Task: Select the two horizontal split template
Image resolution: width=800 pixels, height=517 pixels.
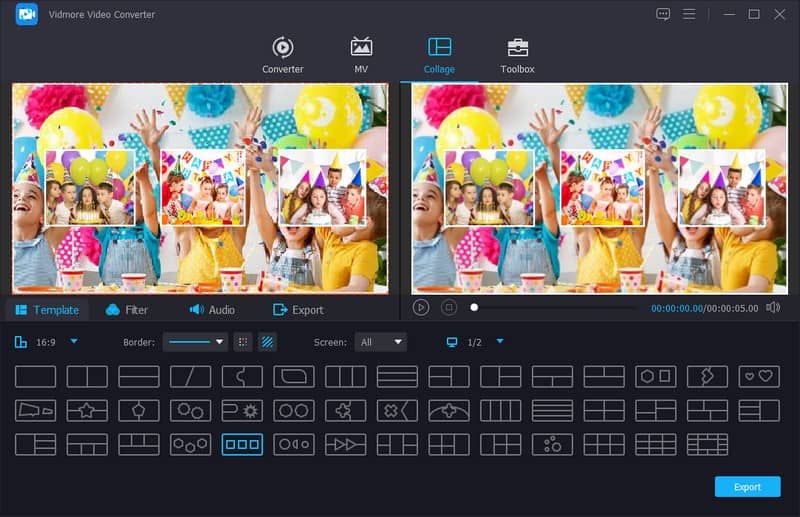Action: pyautogui.click(x=139, y=377)
